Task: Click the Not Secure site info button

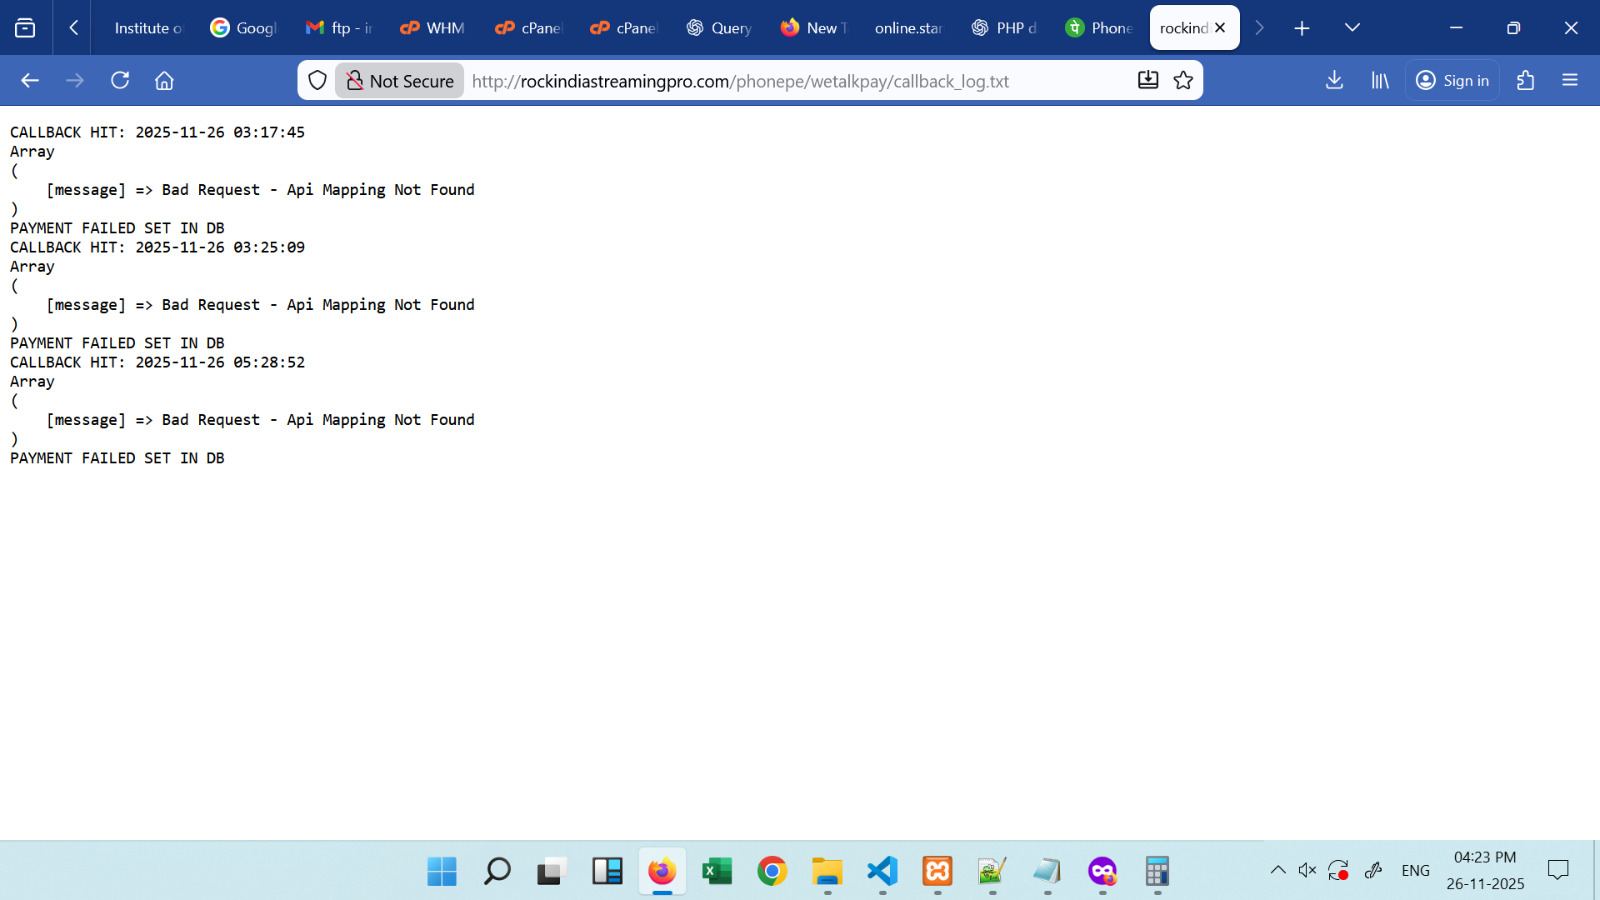Action: 400,80
